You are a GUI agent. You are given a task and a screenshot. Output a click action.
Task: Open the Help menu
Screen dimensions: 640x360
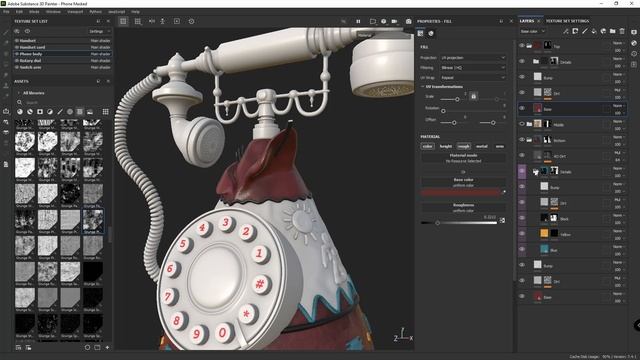click(x=135, y=12)
